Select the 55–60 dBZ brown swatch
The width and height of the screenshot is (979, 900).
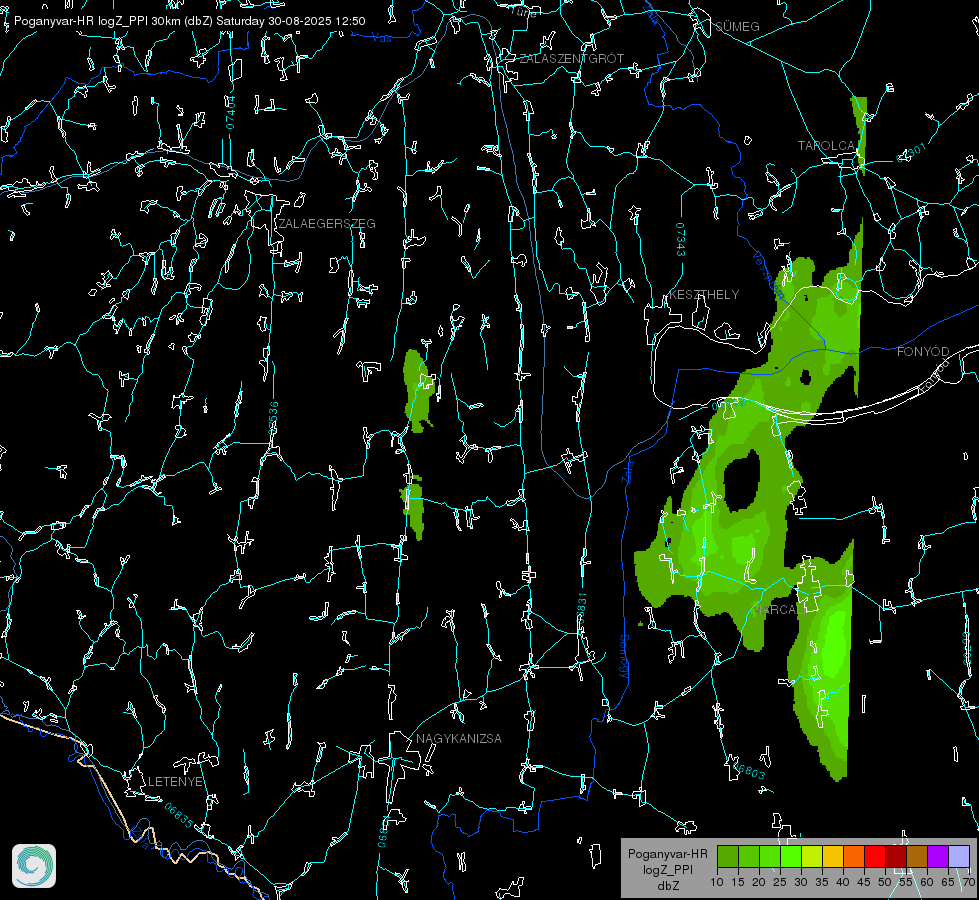pyautogui.click(x=917, y=856)
